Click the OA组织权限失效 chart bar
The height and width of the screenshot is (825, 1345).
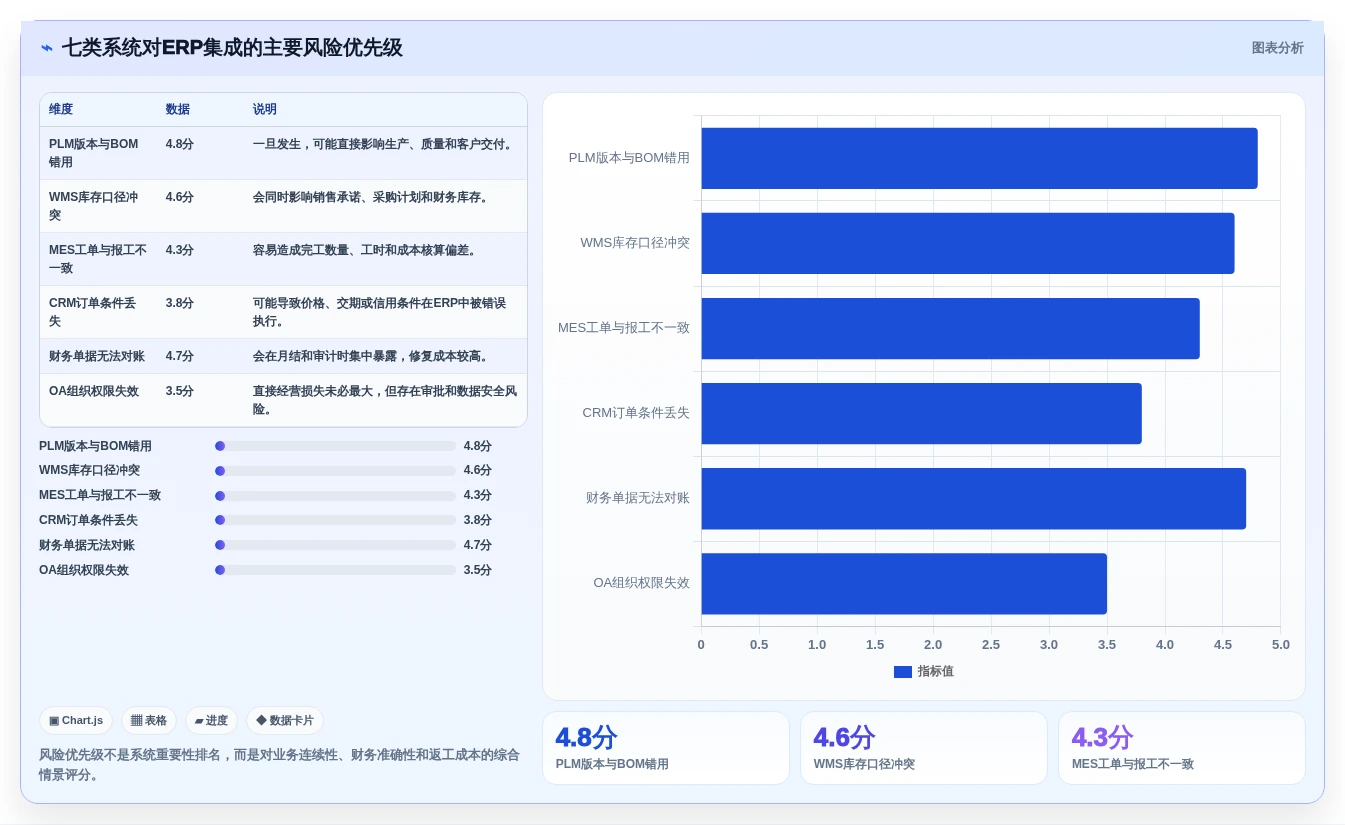[x=904, y=584]
